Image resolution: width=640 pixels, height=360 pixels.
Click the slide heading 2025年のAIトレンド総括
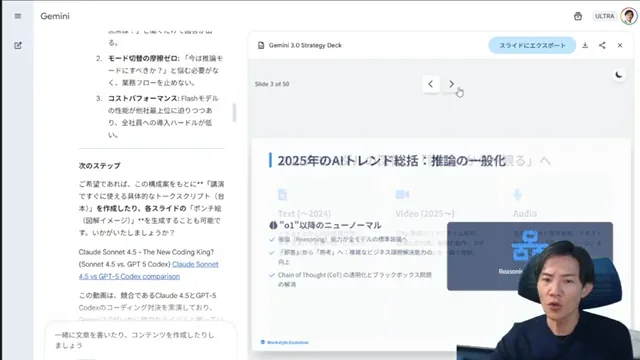(x=391, y=161)
